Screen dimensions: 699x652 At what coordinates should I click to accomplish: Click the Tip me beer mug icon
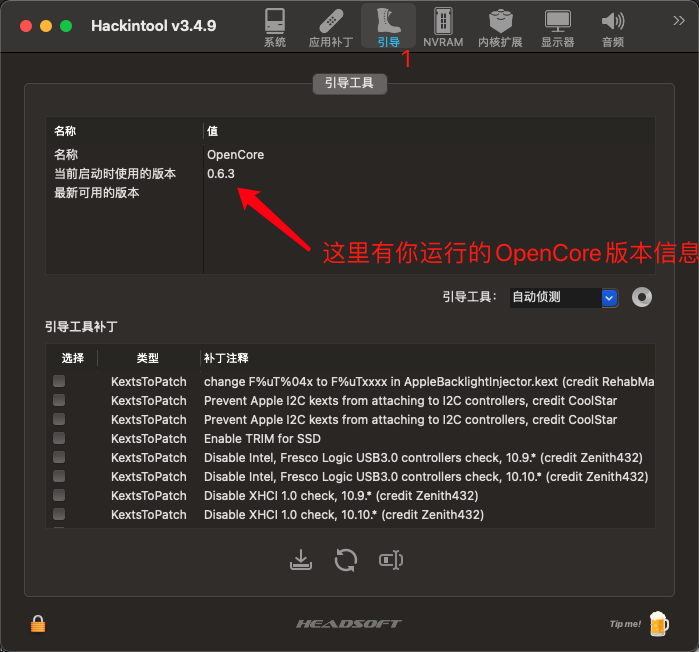pos(659,623)
